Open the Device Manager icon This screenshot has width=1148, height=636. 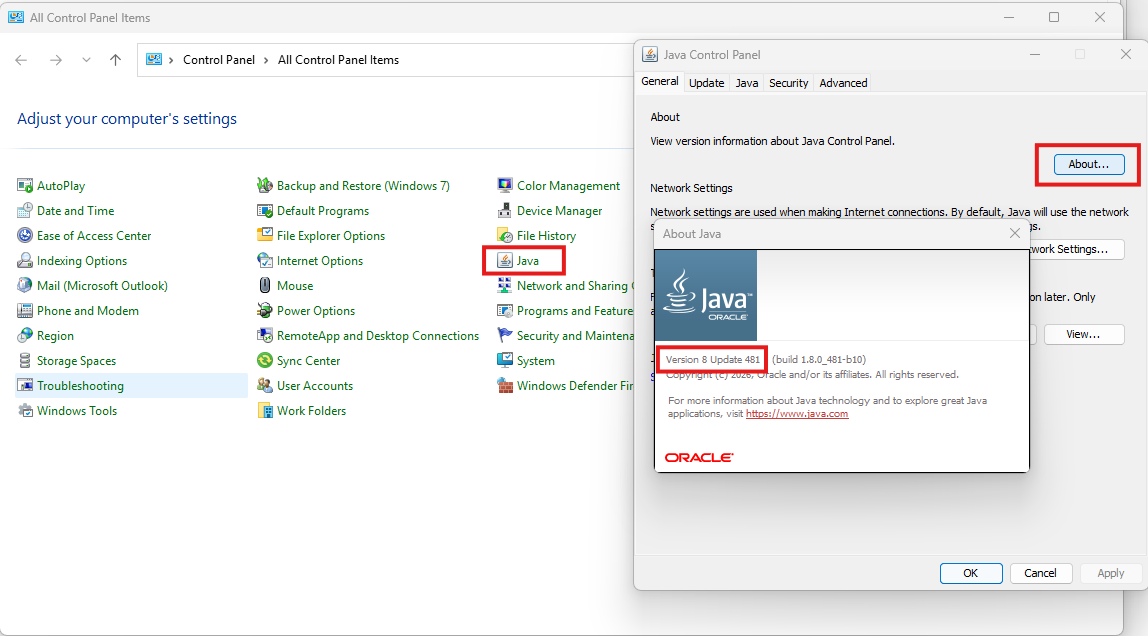pos(504,211)
